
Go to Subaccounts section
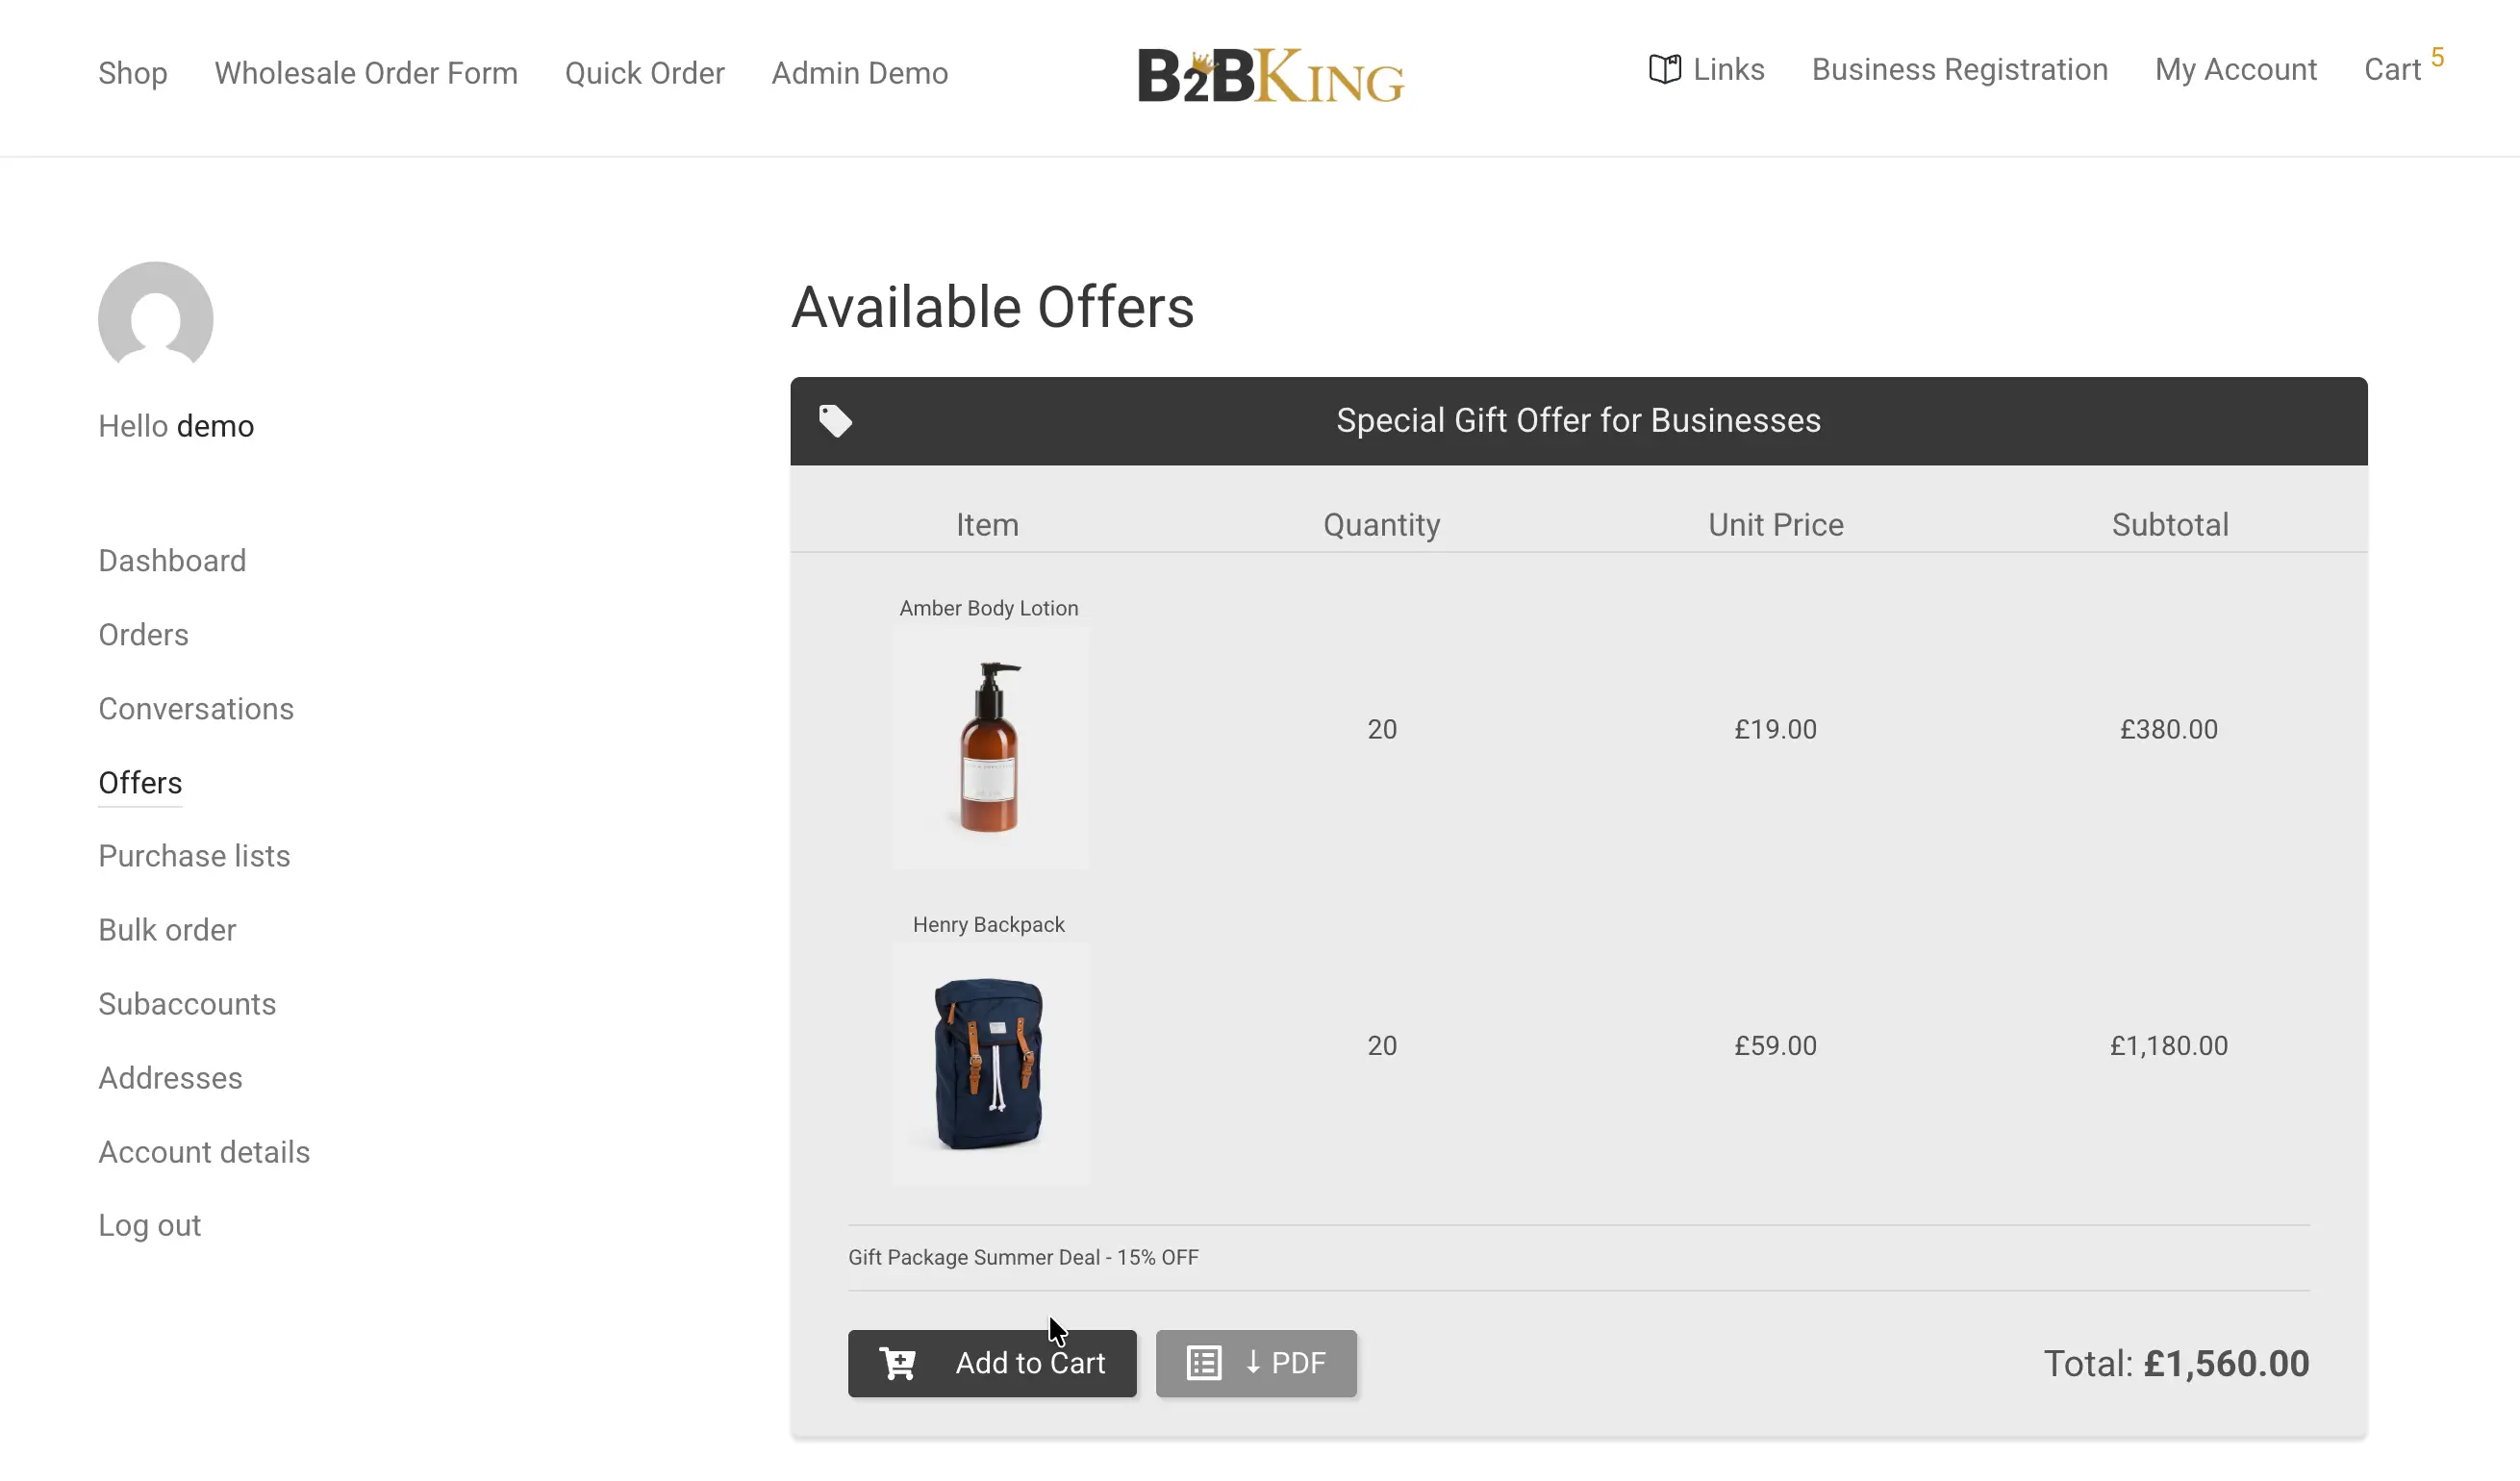click(187, 1004)
